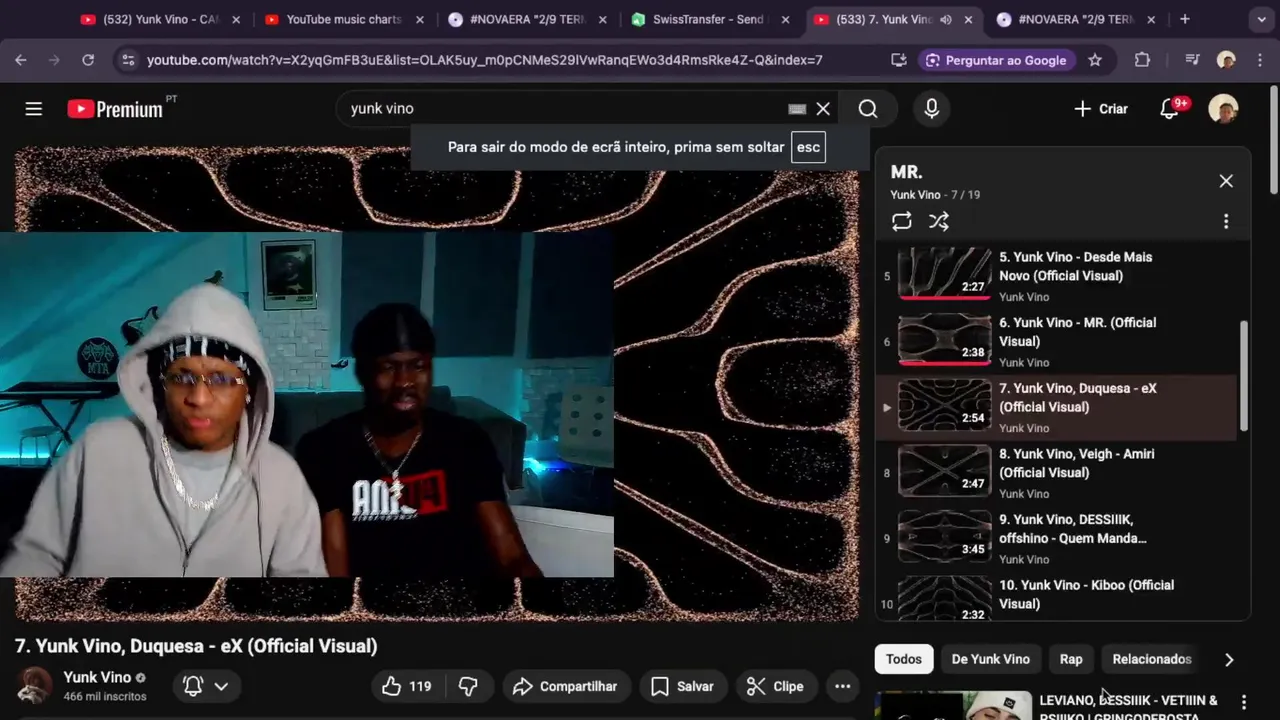Start voice search with microphone
1280x720 pixels.
pyautogui.click(x=932, y=109)
